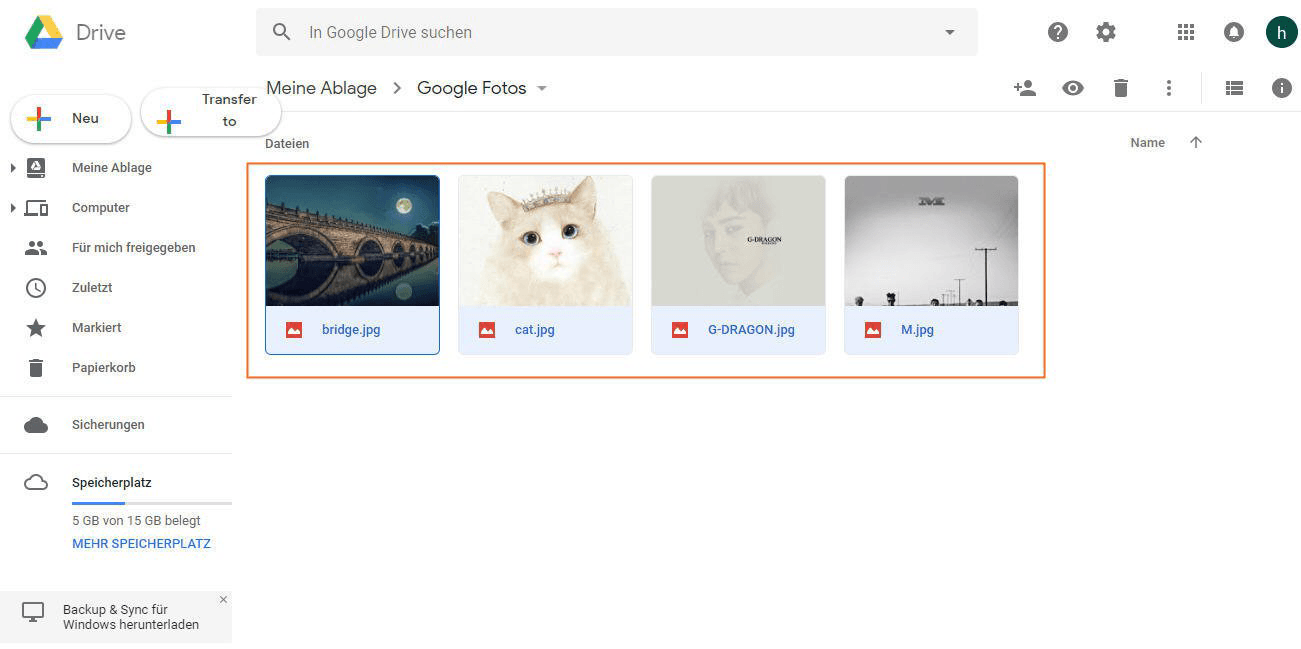Viewport: 1301px width, 649px height.
Task: Open the notifications bell
Action: 1234,32
